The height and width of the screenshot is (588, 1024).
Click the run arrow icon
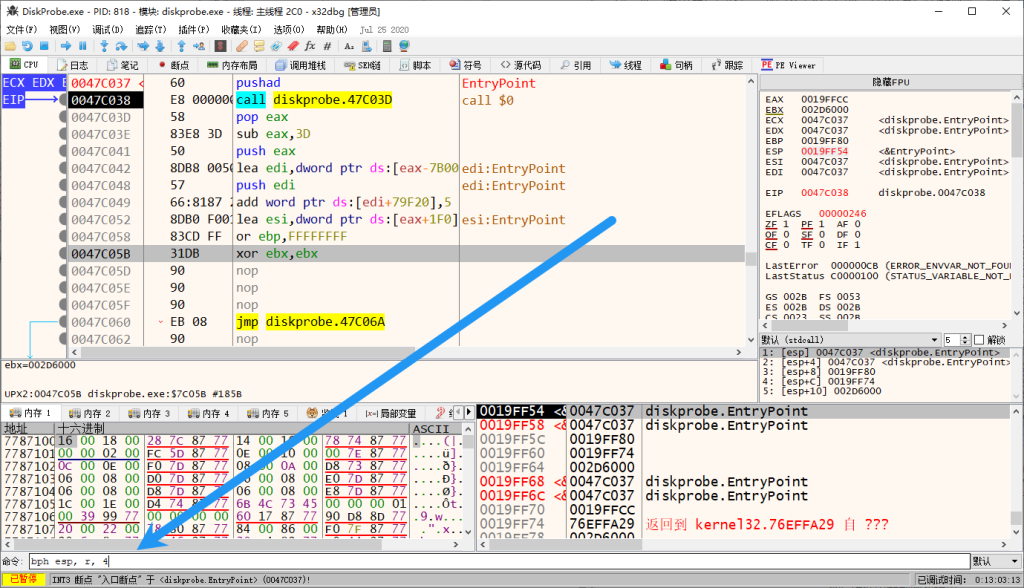[x=65, y=46]
